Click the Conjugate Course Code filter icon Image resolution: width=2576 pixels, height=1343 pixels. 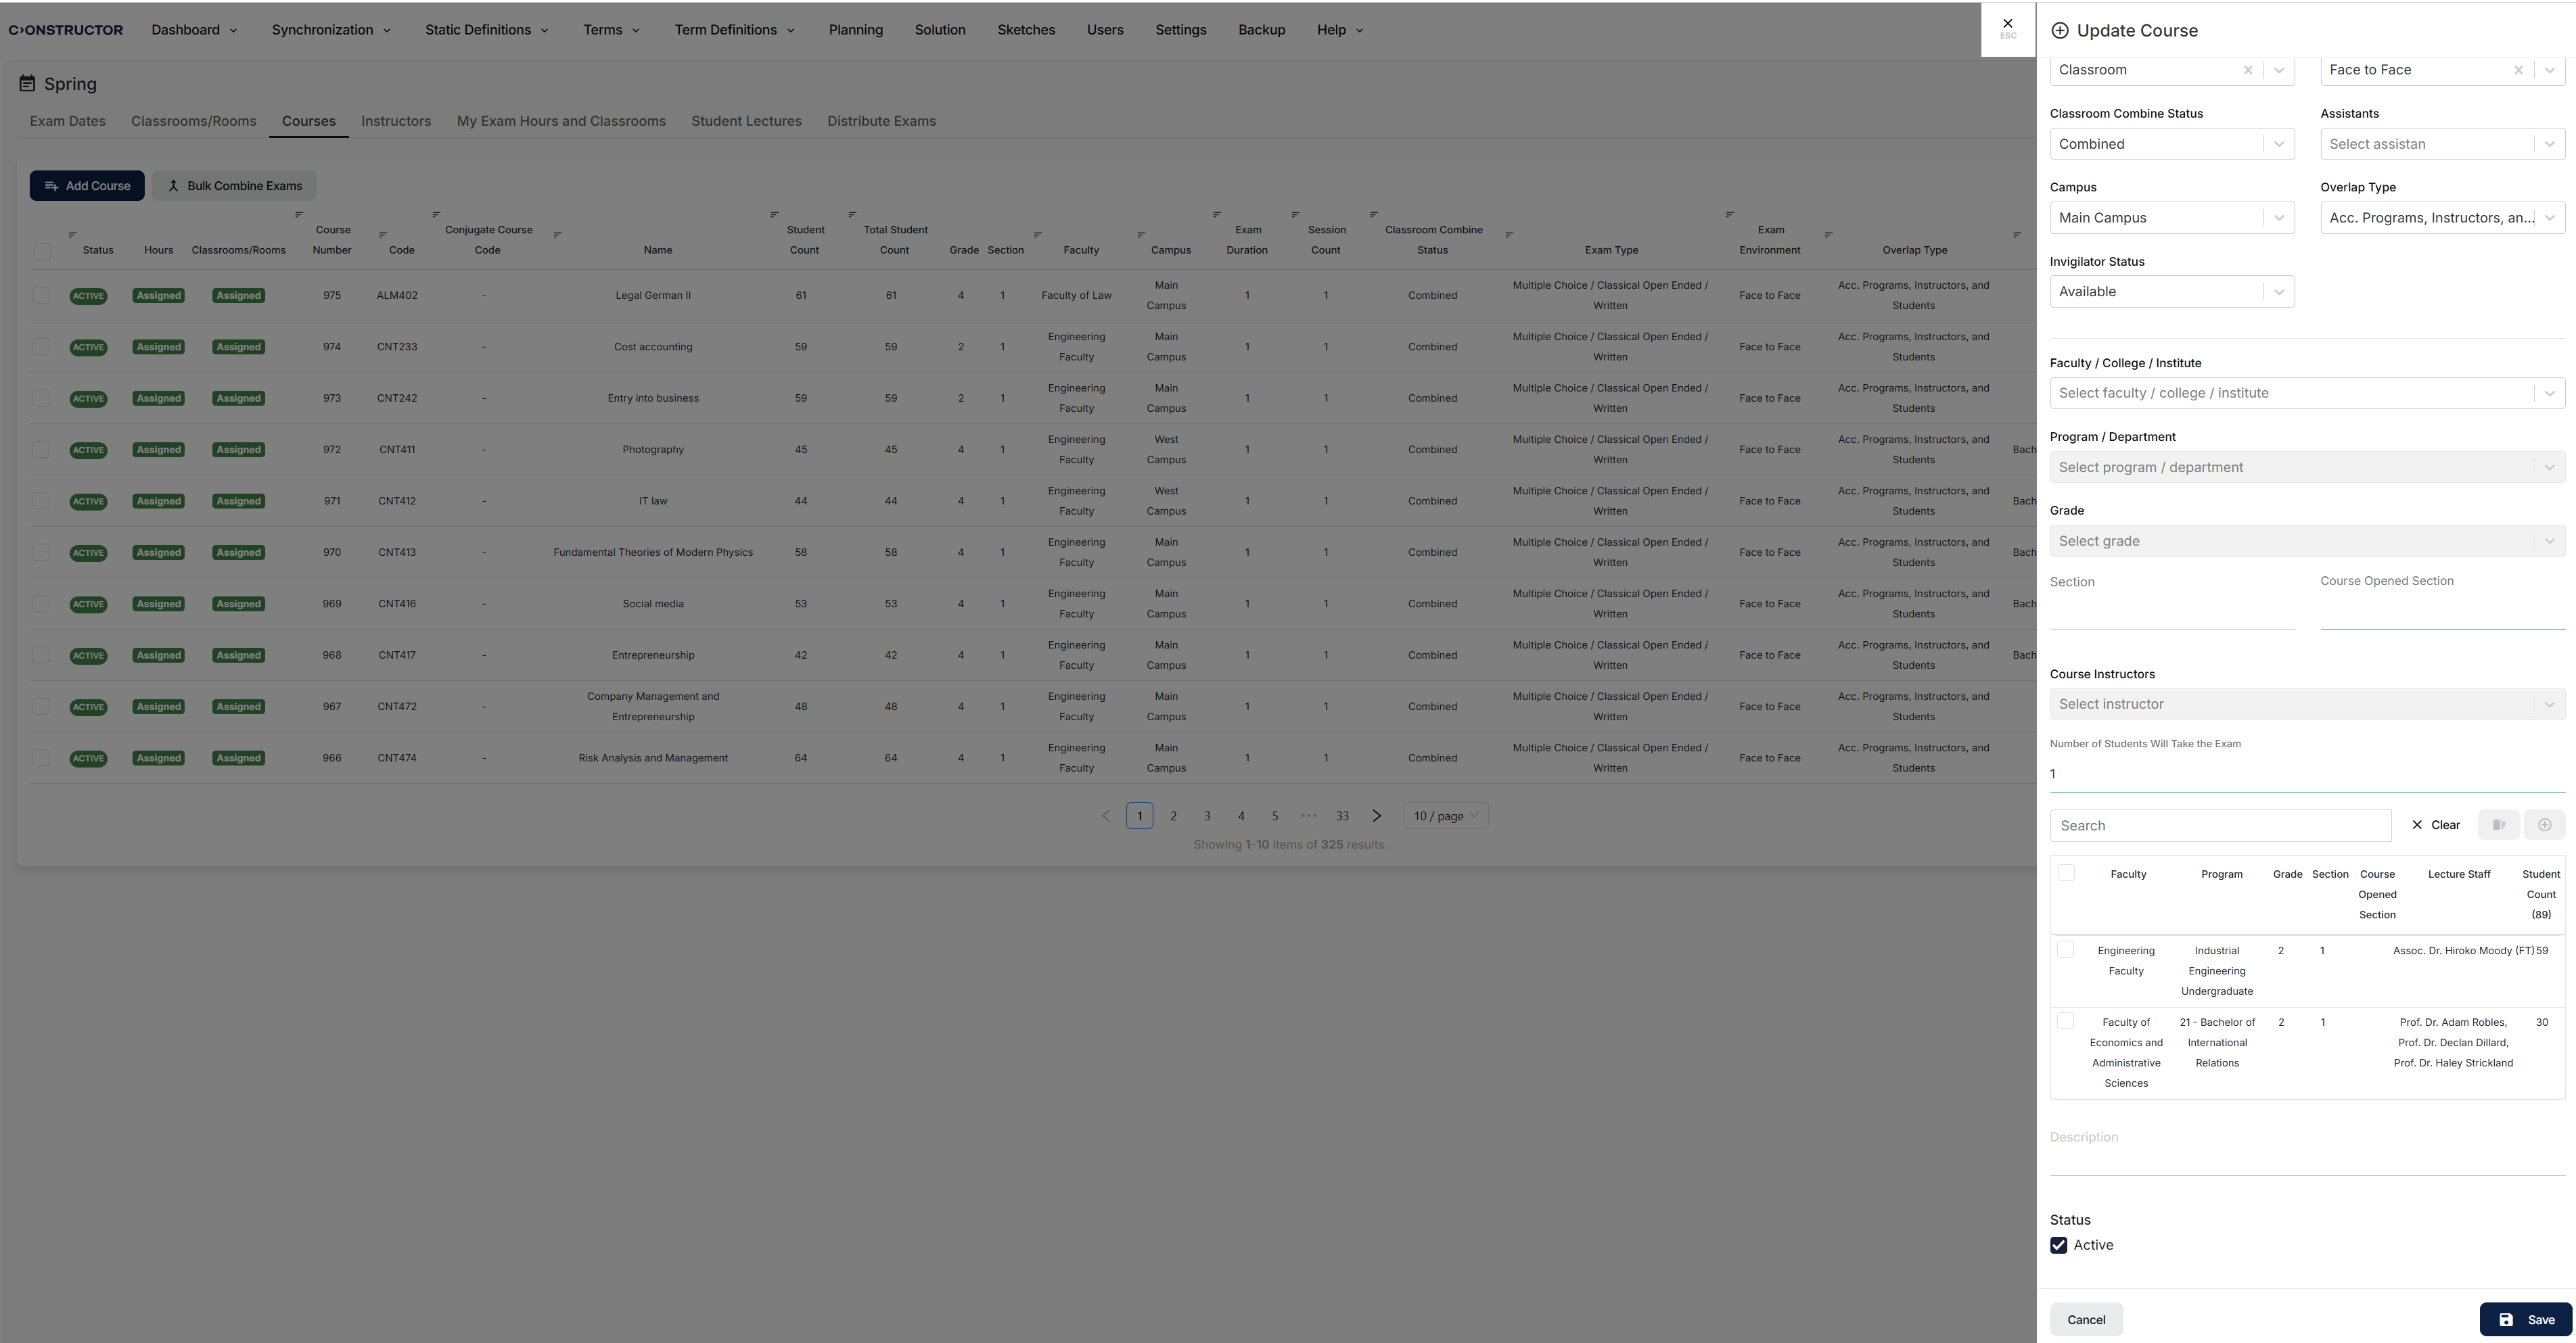click(436, 215)
